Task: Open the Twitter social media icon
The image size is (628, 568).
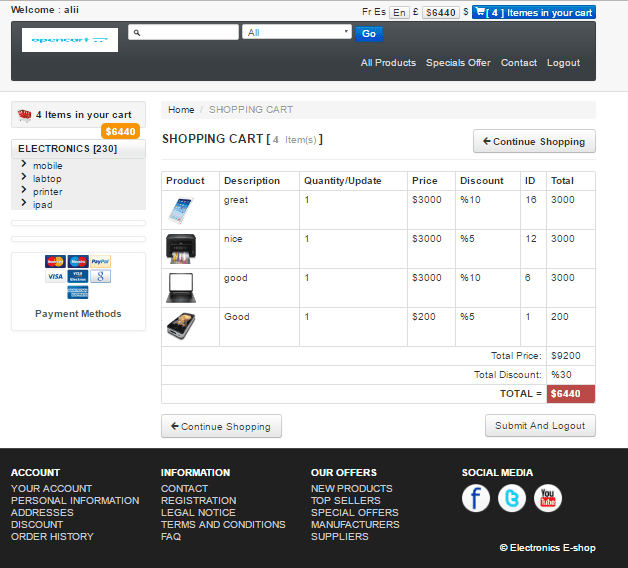Action: click(x=512, y=498)
